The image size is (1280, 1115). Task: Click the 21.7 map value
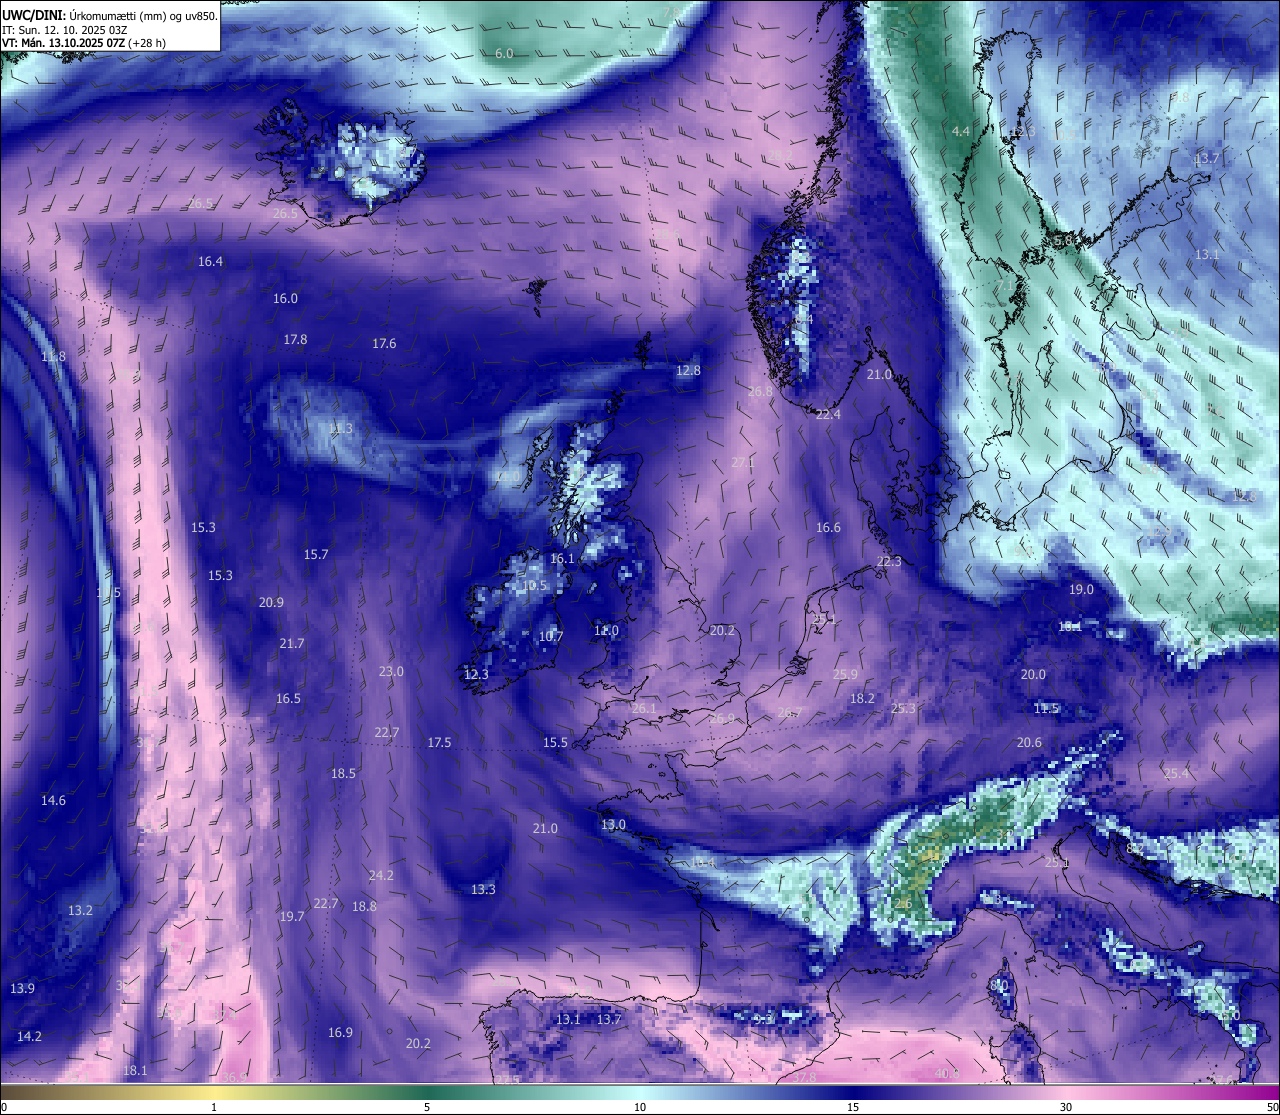292,643
